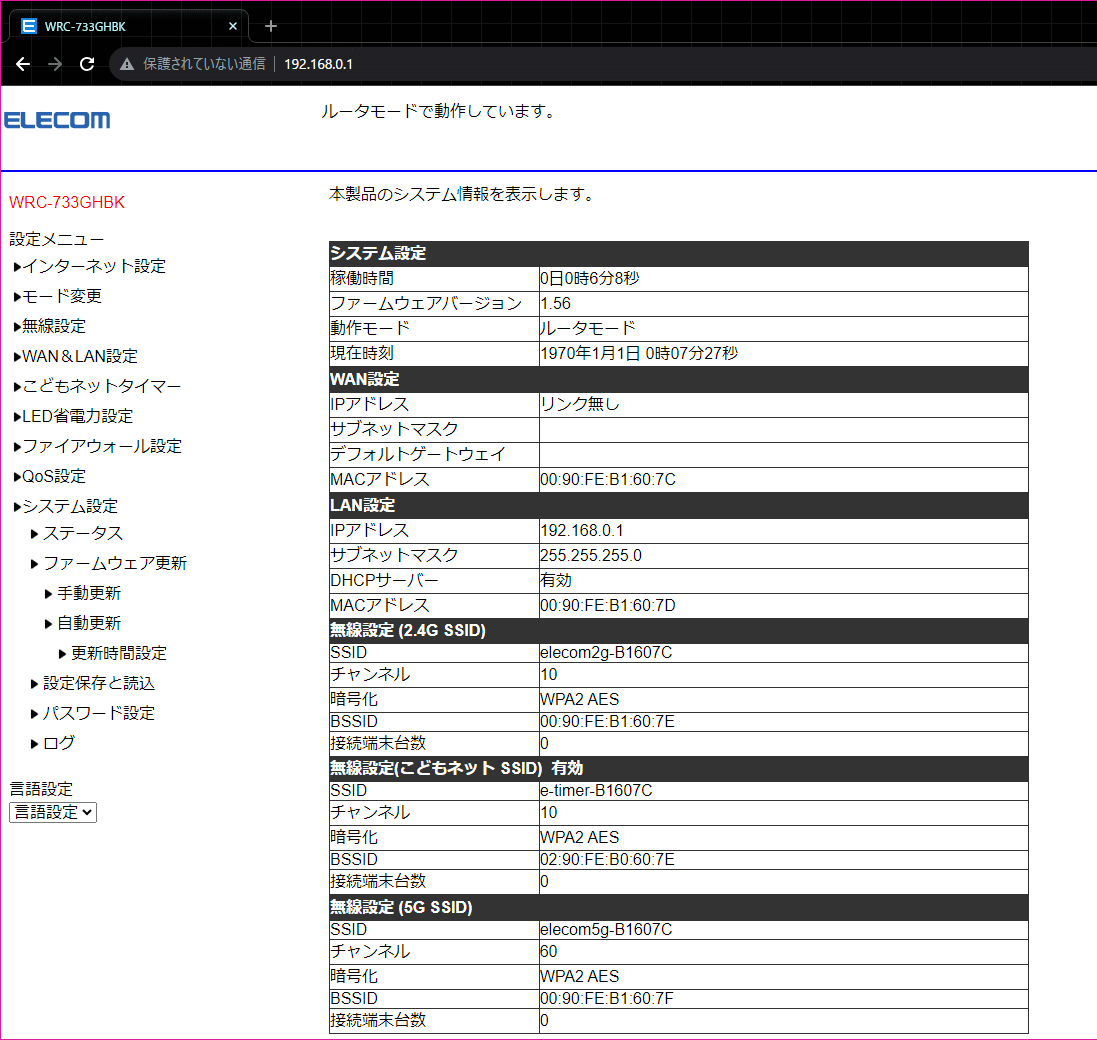Open ファイアウォール設定 from the menu
Viewport: 1097px width, 1040px height.
[x=101, y=446]
